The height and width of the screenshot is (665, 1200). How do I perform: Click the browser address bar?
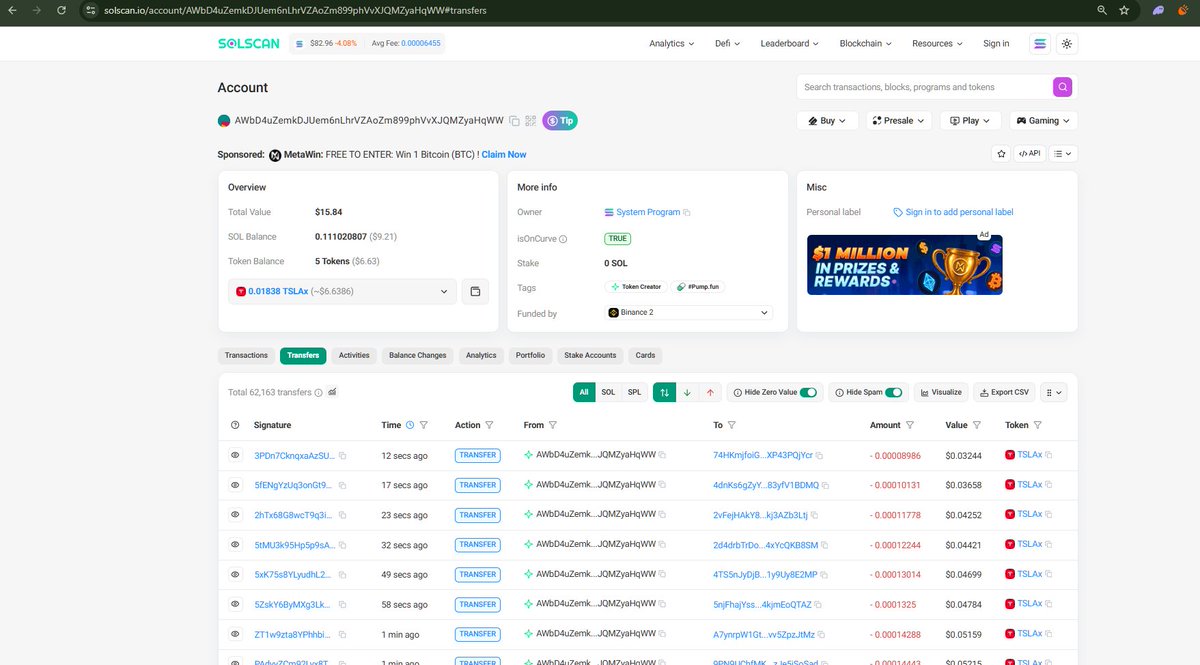pyautogui.click(x=590, y=10)
